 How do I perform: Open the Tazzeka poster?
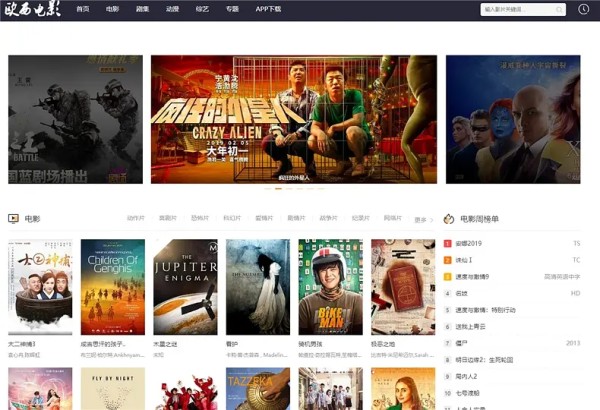coord(258,389)
